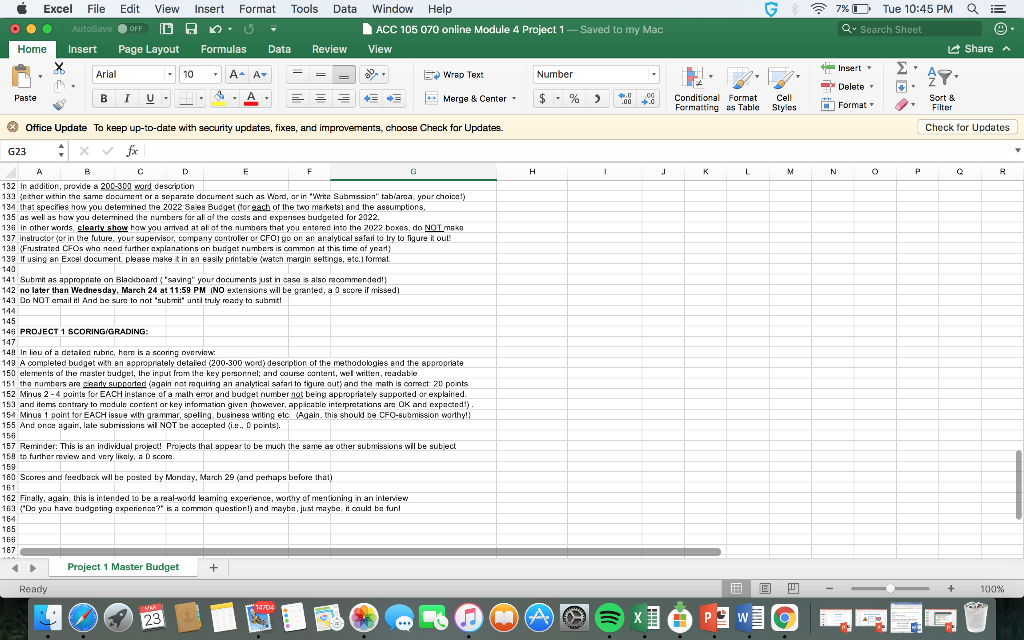Click the Format Painter brush icon

(x=59, y=104)
